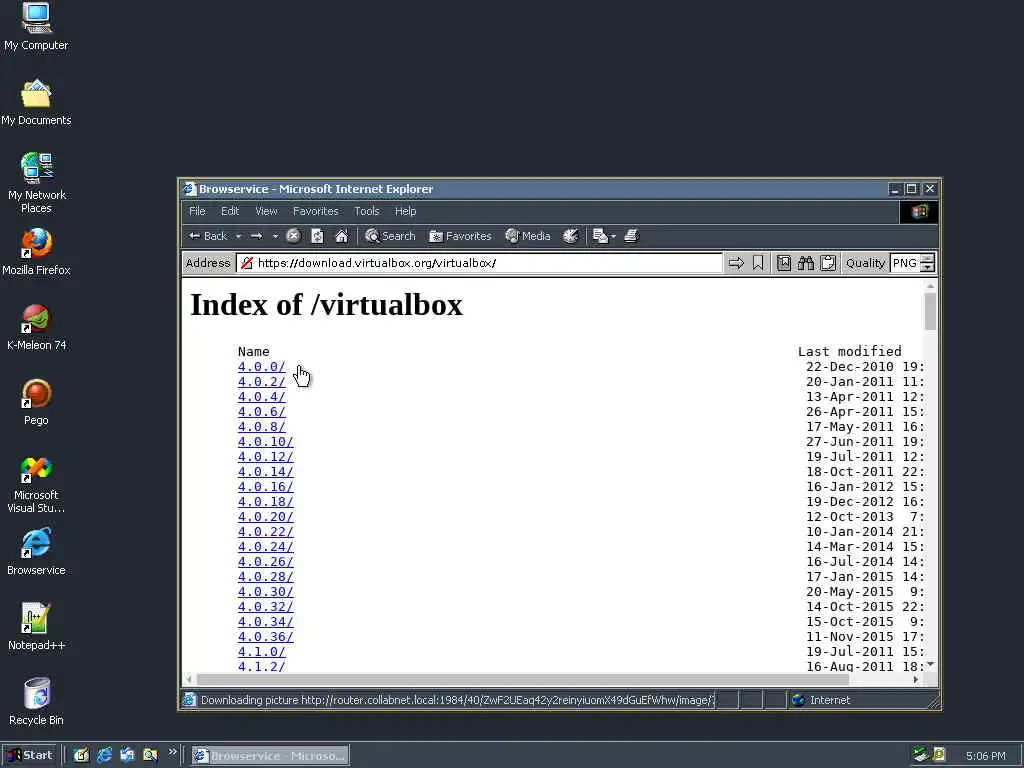The image size is (1024, 768).
Task: Open the Search toolbar button
Action: [390, 236]
